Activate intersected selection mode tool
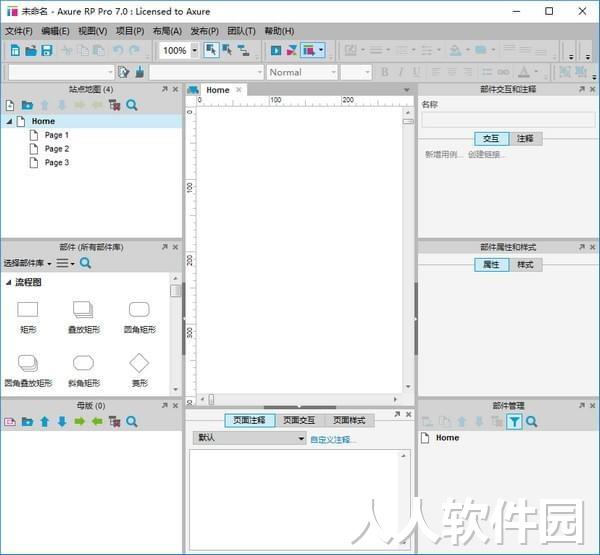Image resolution: width=600 pixels, height=555 pixels. pyautogui.click(x=211, y=50)
